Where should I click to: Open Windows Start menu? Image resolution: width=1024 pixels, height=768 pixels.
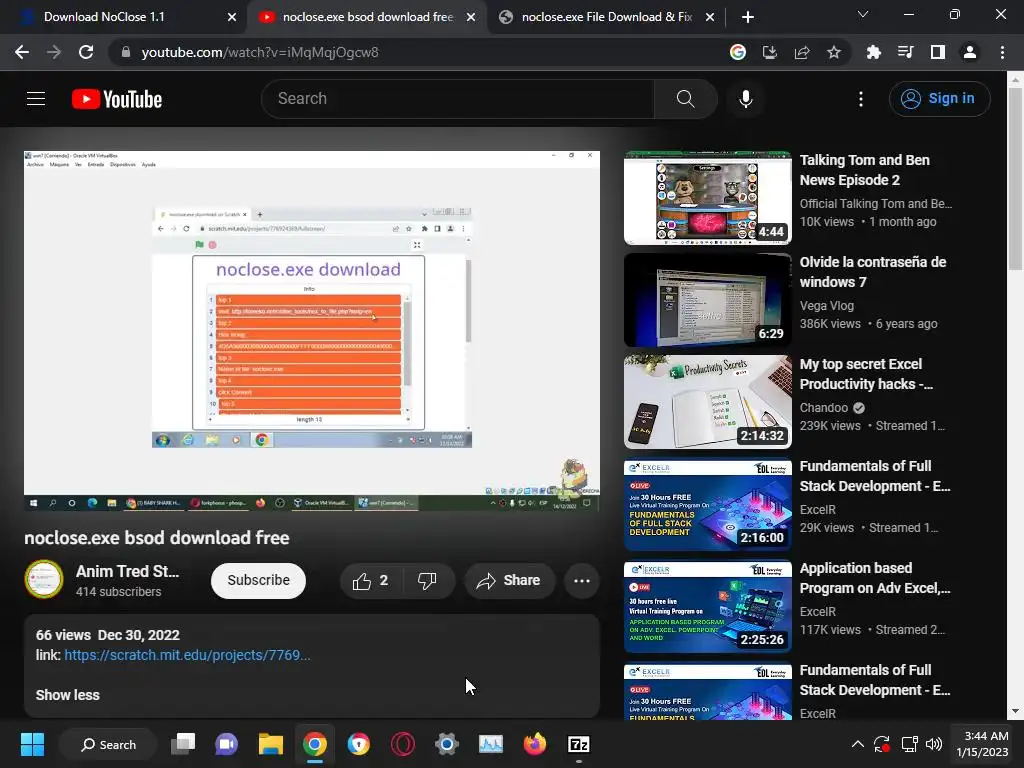point(32,744)
